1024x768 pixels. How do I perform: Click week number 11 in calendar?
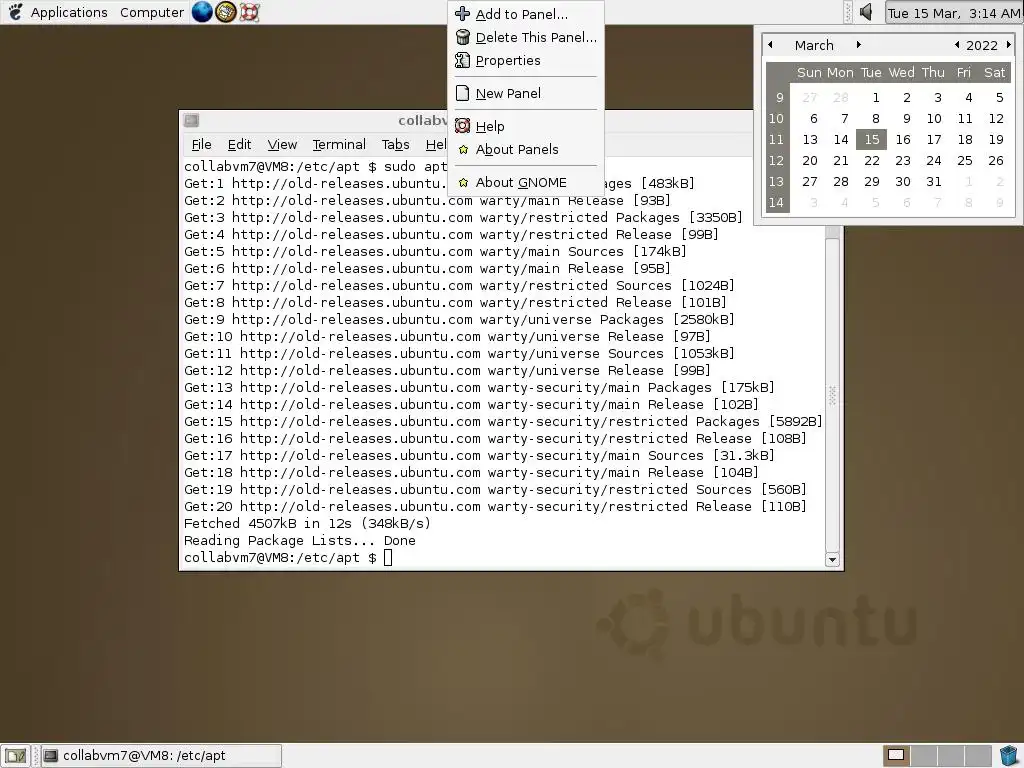point(776,139)
